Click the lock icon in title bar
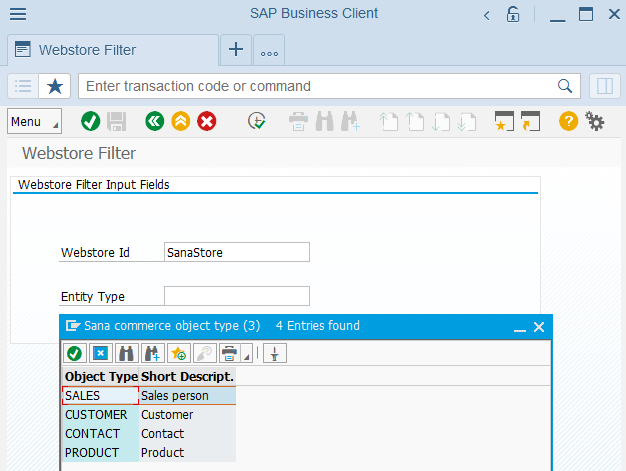 point(513,15)
